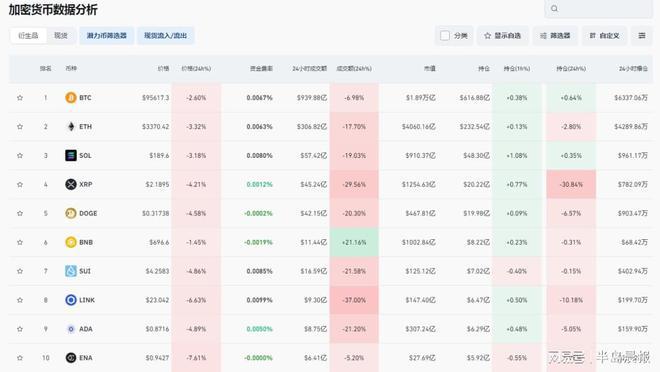
Task: Switch to the 衍生品 tab
Action: tap(28, 36)
